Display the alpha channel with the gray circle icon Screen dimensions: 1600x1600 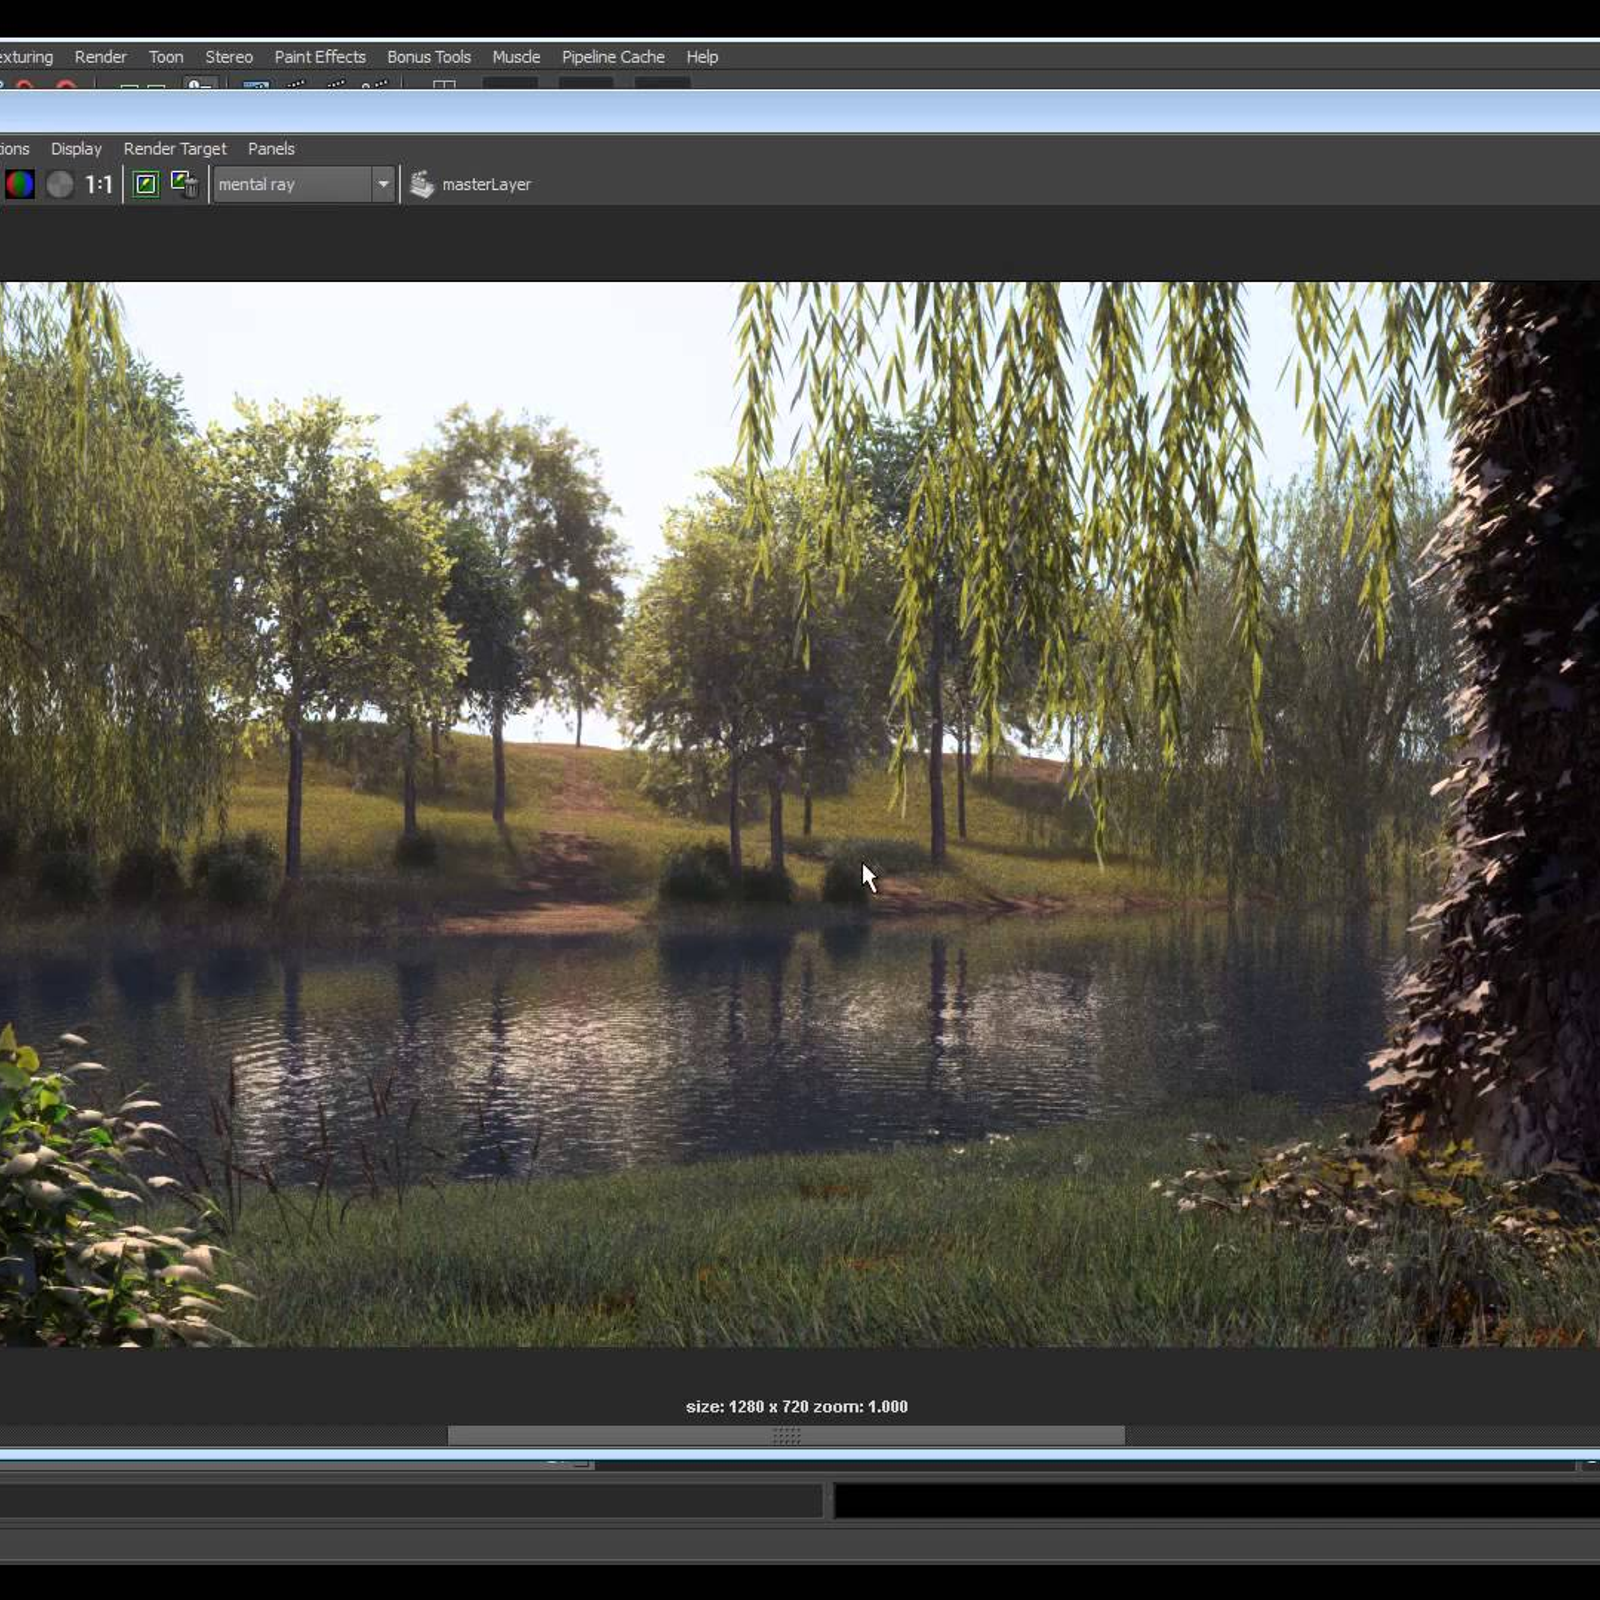60,184
